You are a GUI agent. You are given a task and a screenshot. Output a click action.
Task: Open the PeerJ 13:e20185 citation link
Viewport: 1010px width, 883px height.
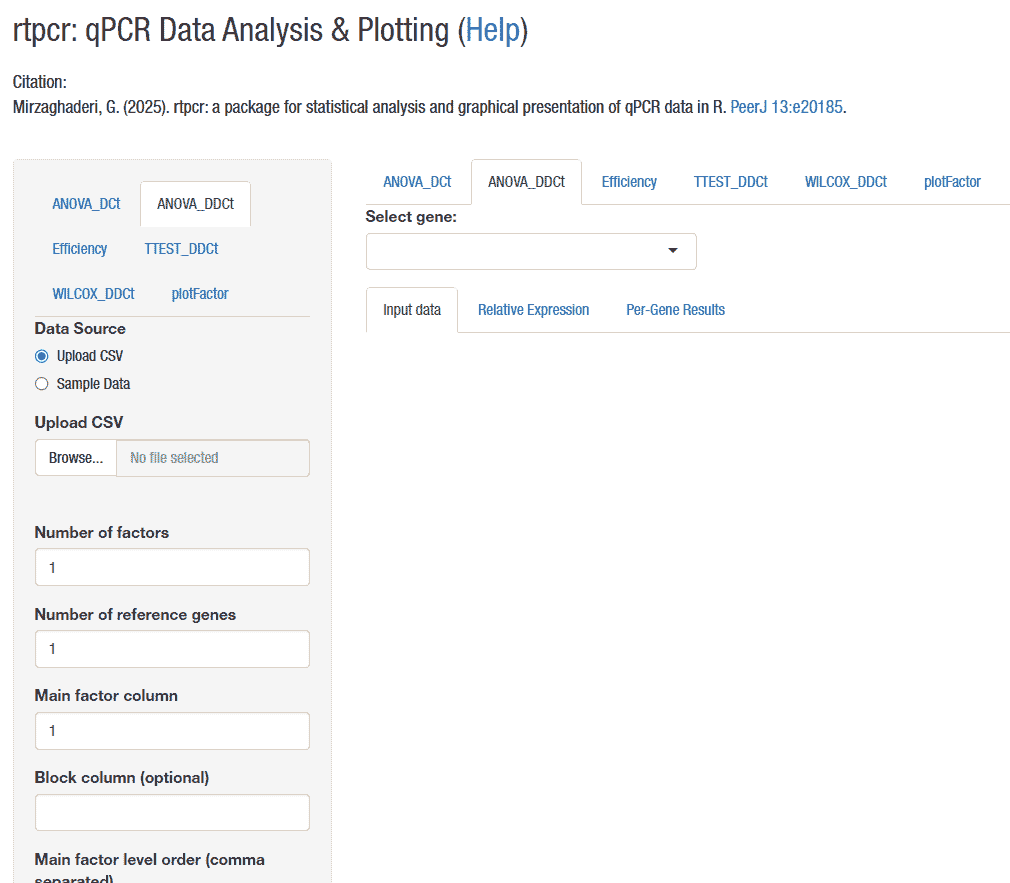[x=788, y=107]
